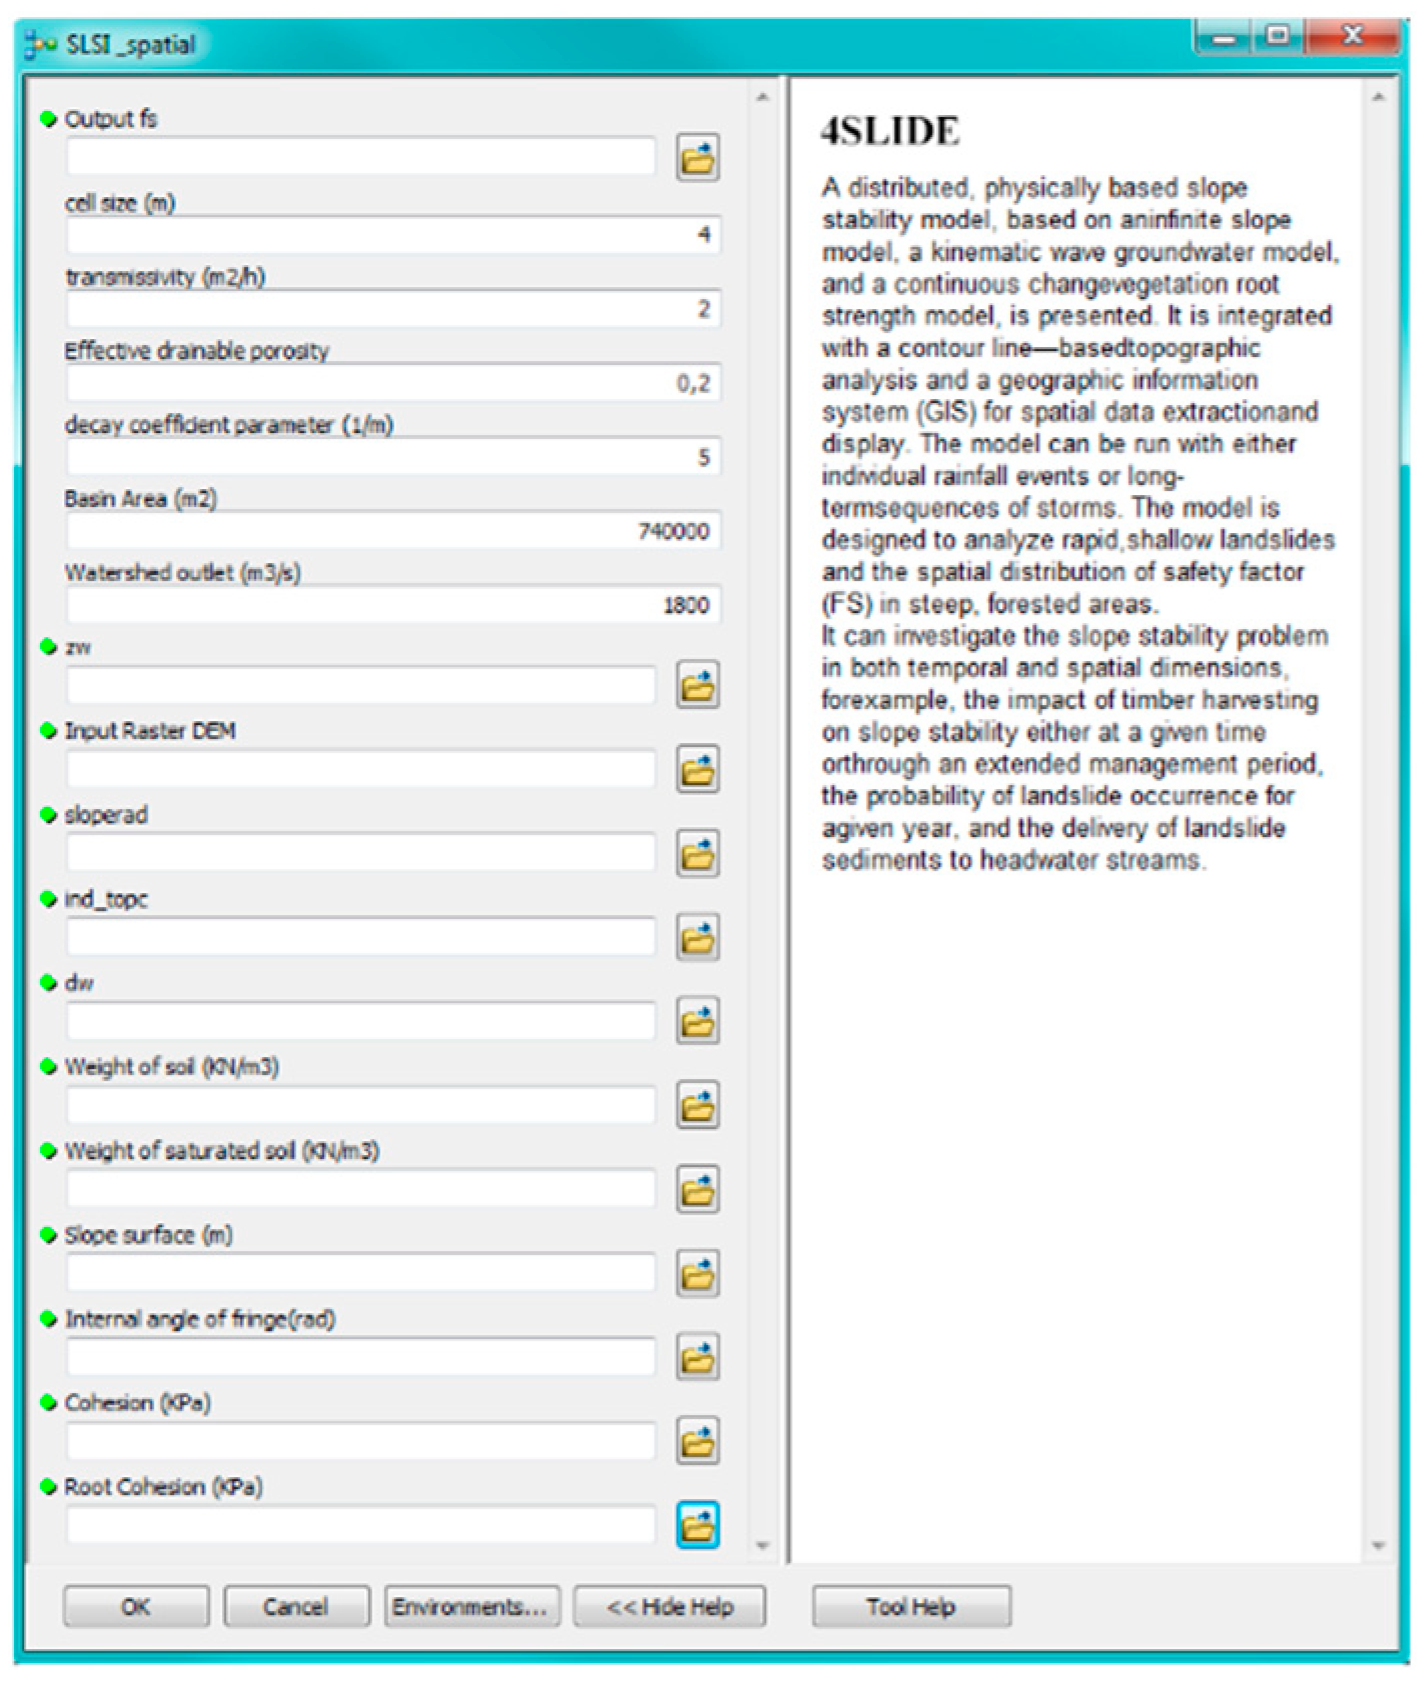Open the Tool Help button
Image resolution: width=1424 pixels, height=1691 pixels.
911,1606
